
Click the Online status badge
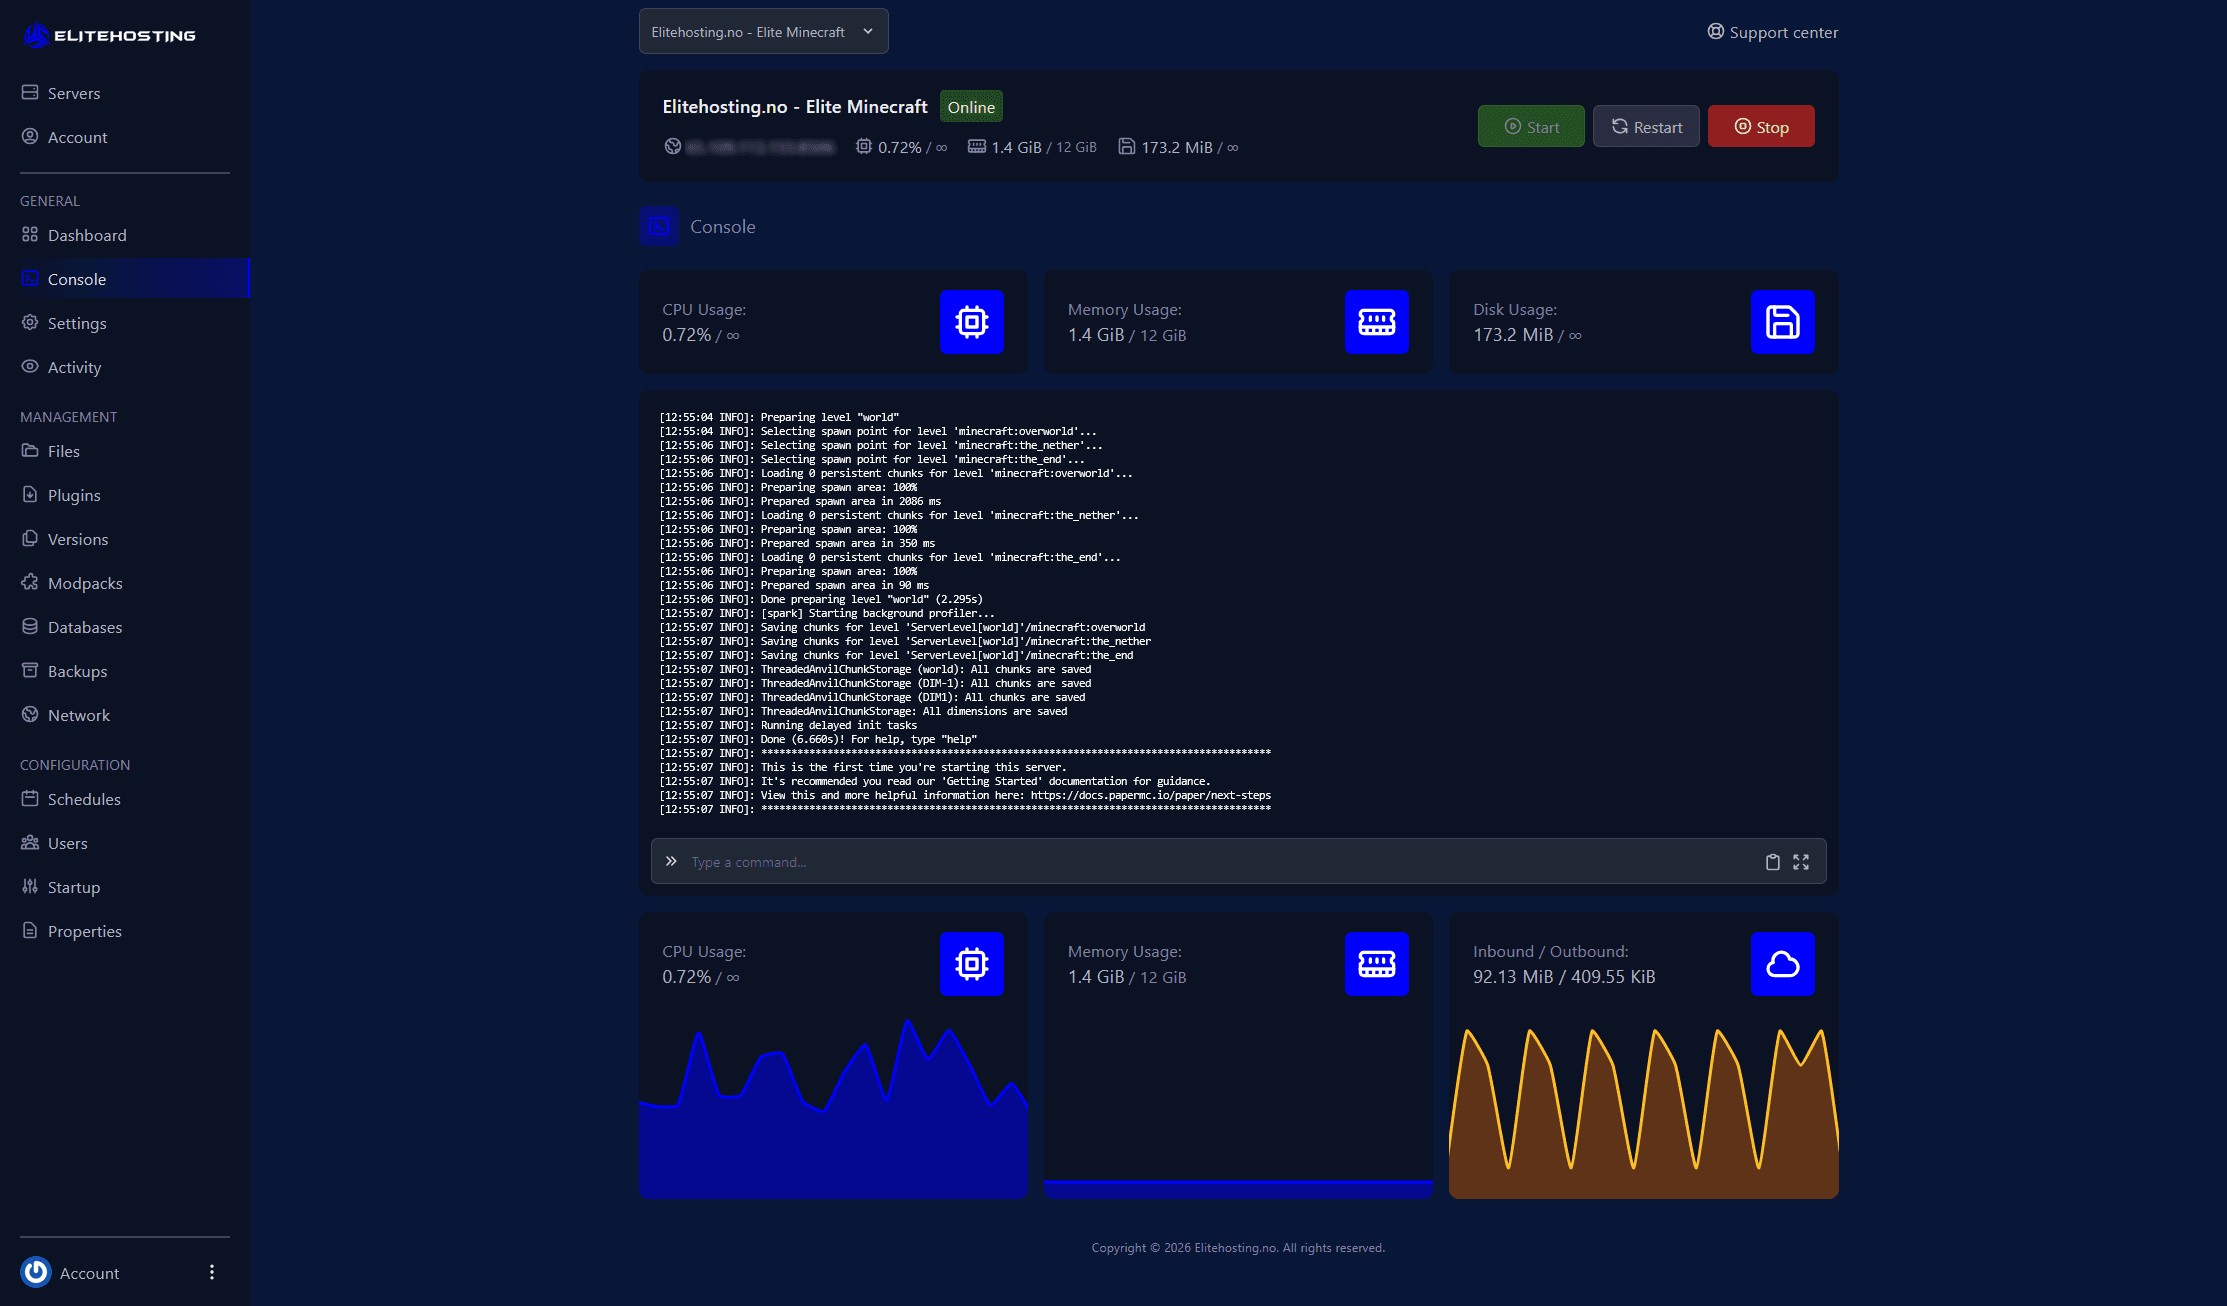[971, 106]
